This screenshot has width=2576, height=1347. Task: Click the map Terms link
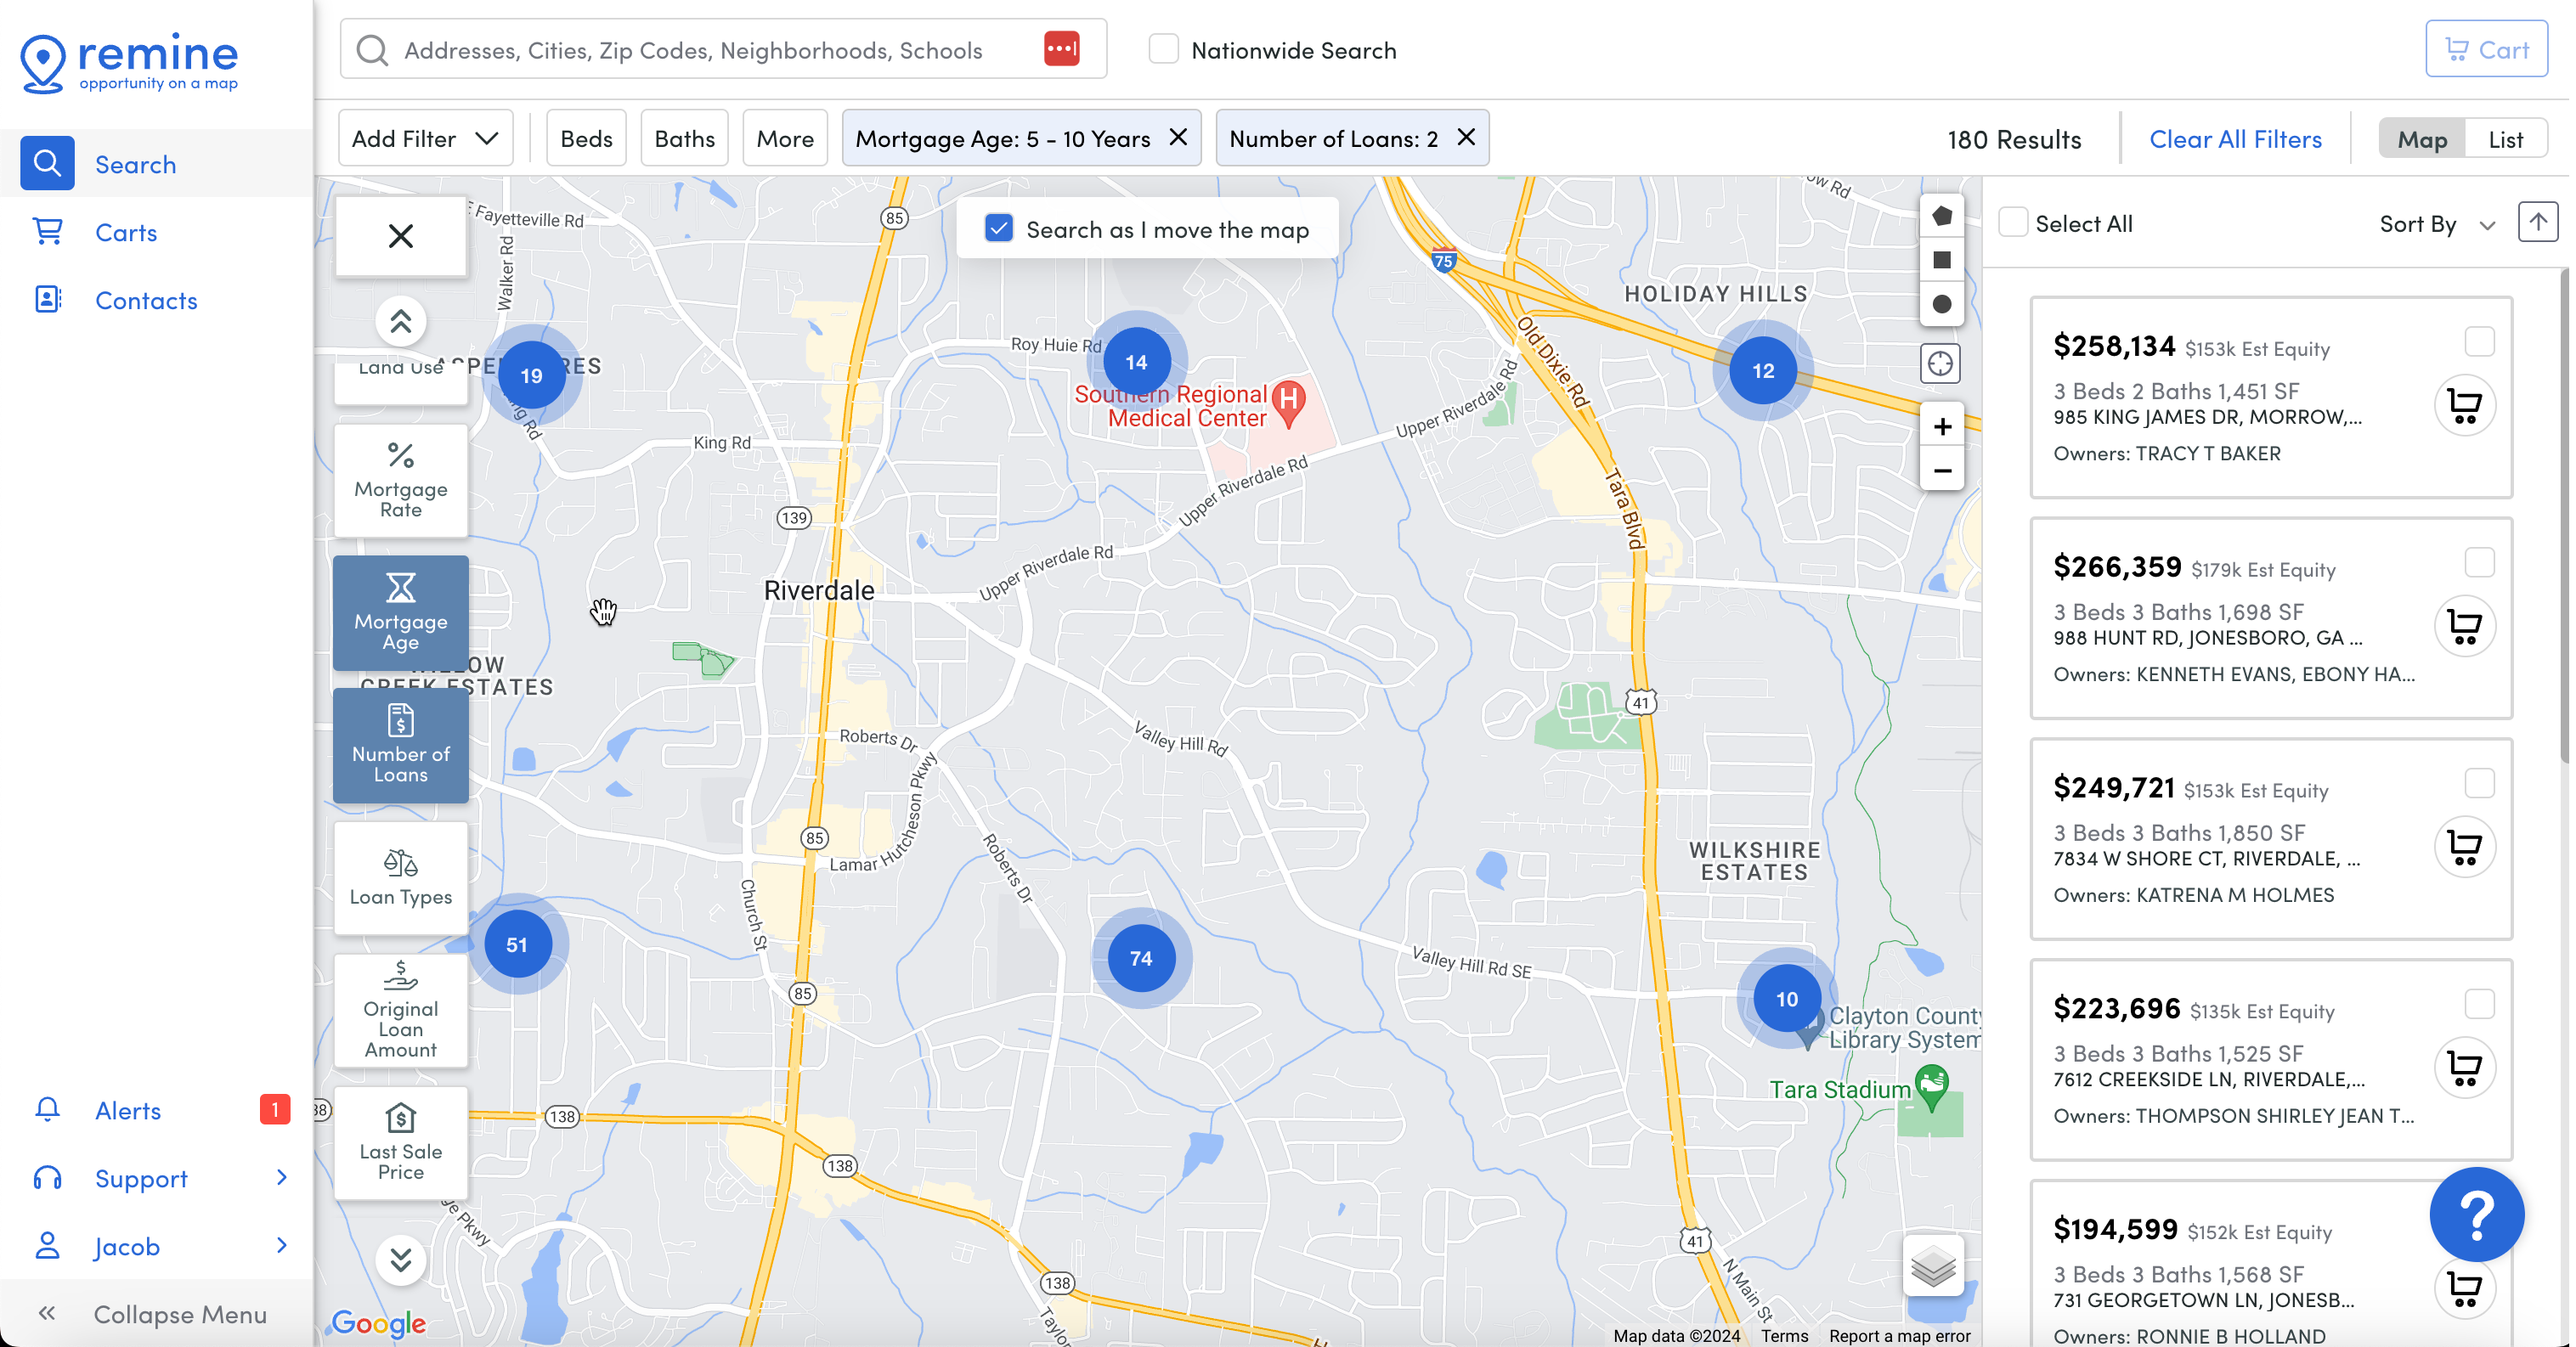pos(1784,1335)
